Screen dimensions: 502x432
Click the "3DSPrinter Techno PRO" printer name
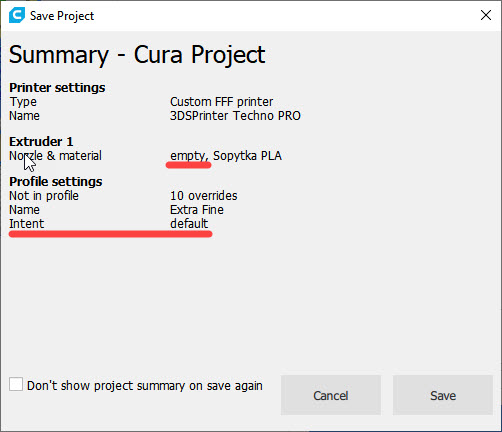tap(235, 116)
